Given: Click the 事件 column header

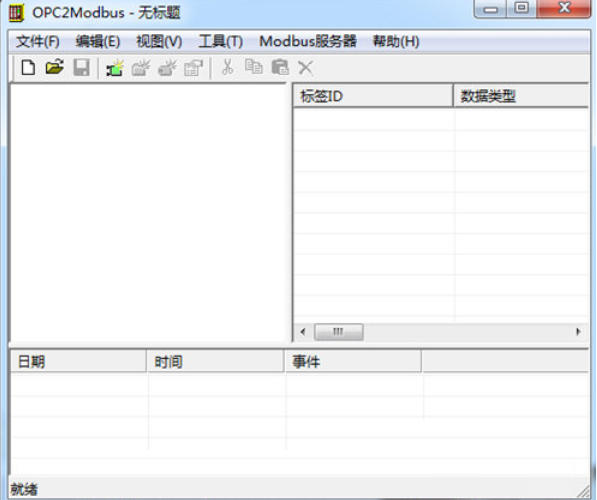Looking at the screenshot, I should point(353,361).
